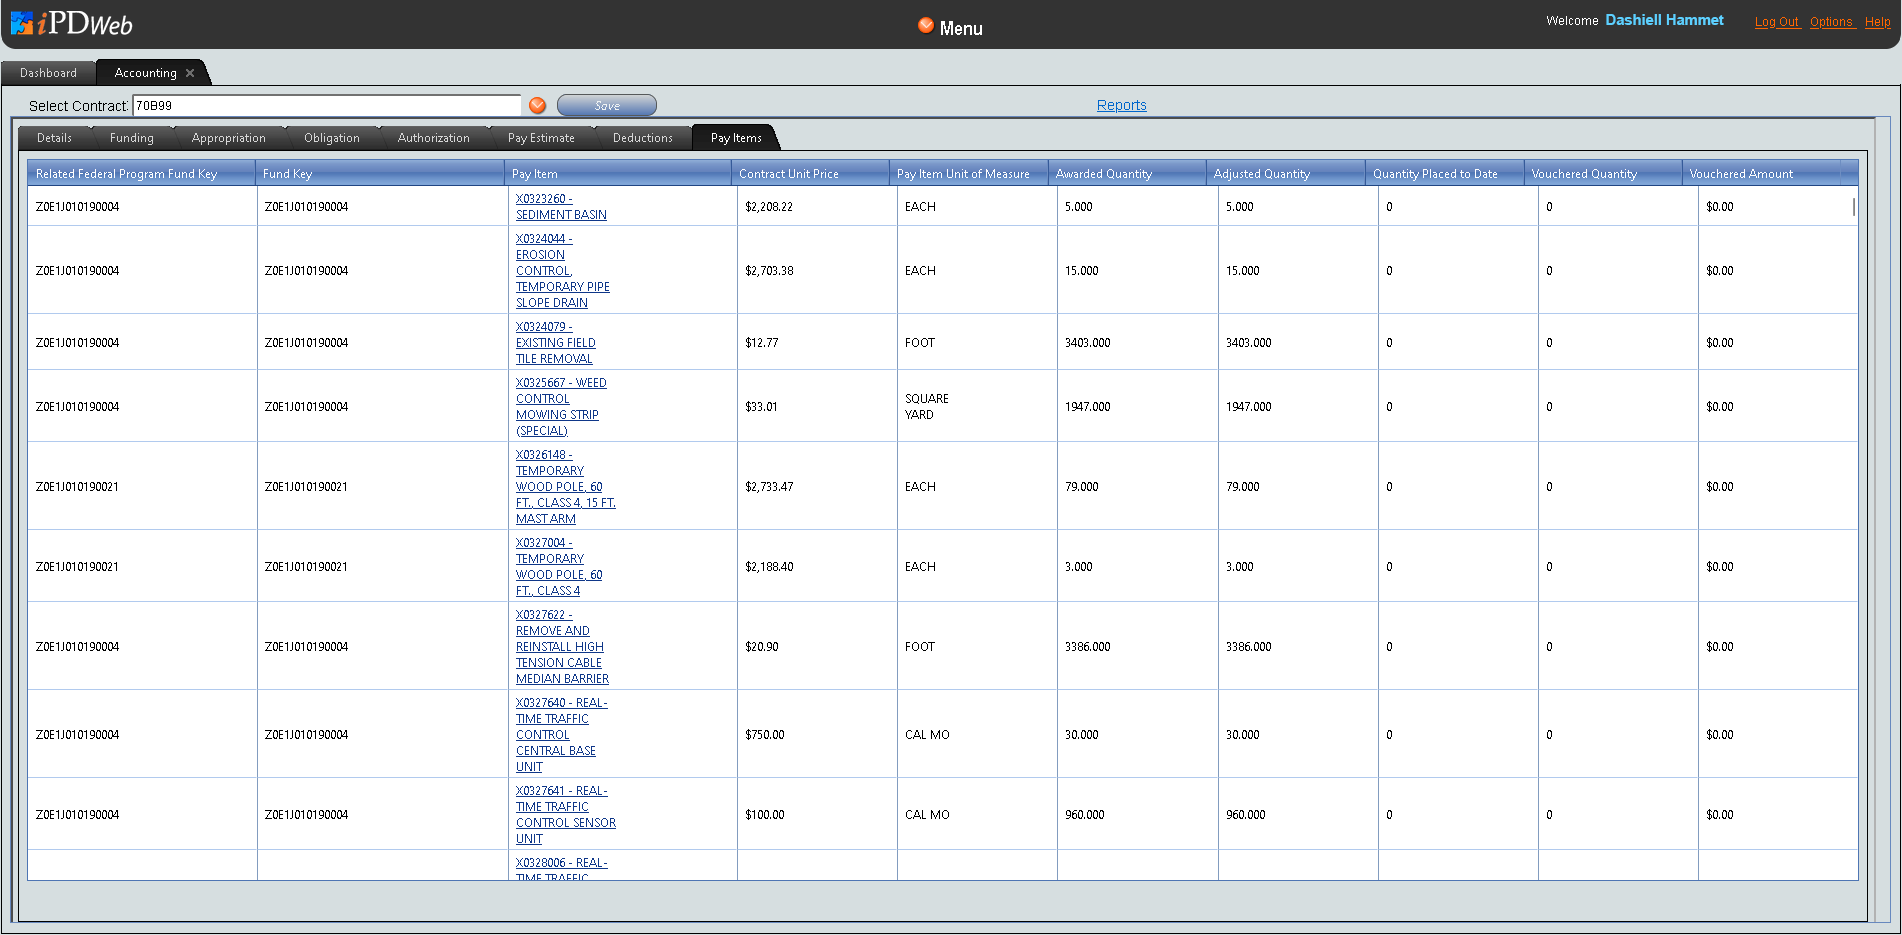Sort by Contract Unit Price column header
Screen dimensions: 1902x935
[x=788, y=174]
